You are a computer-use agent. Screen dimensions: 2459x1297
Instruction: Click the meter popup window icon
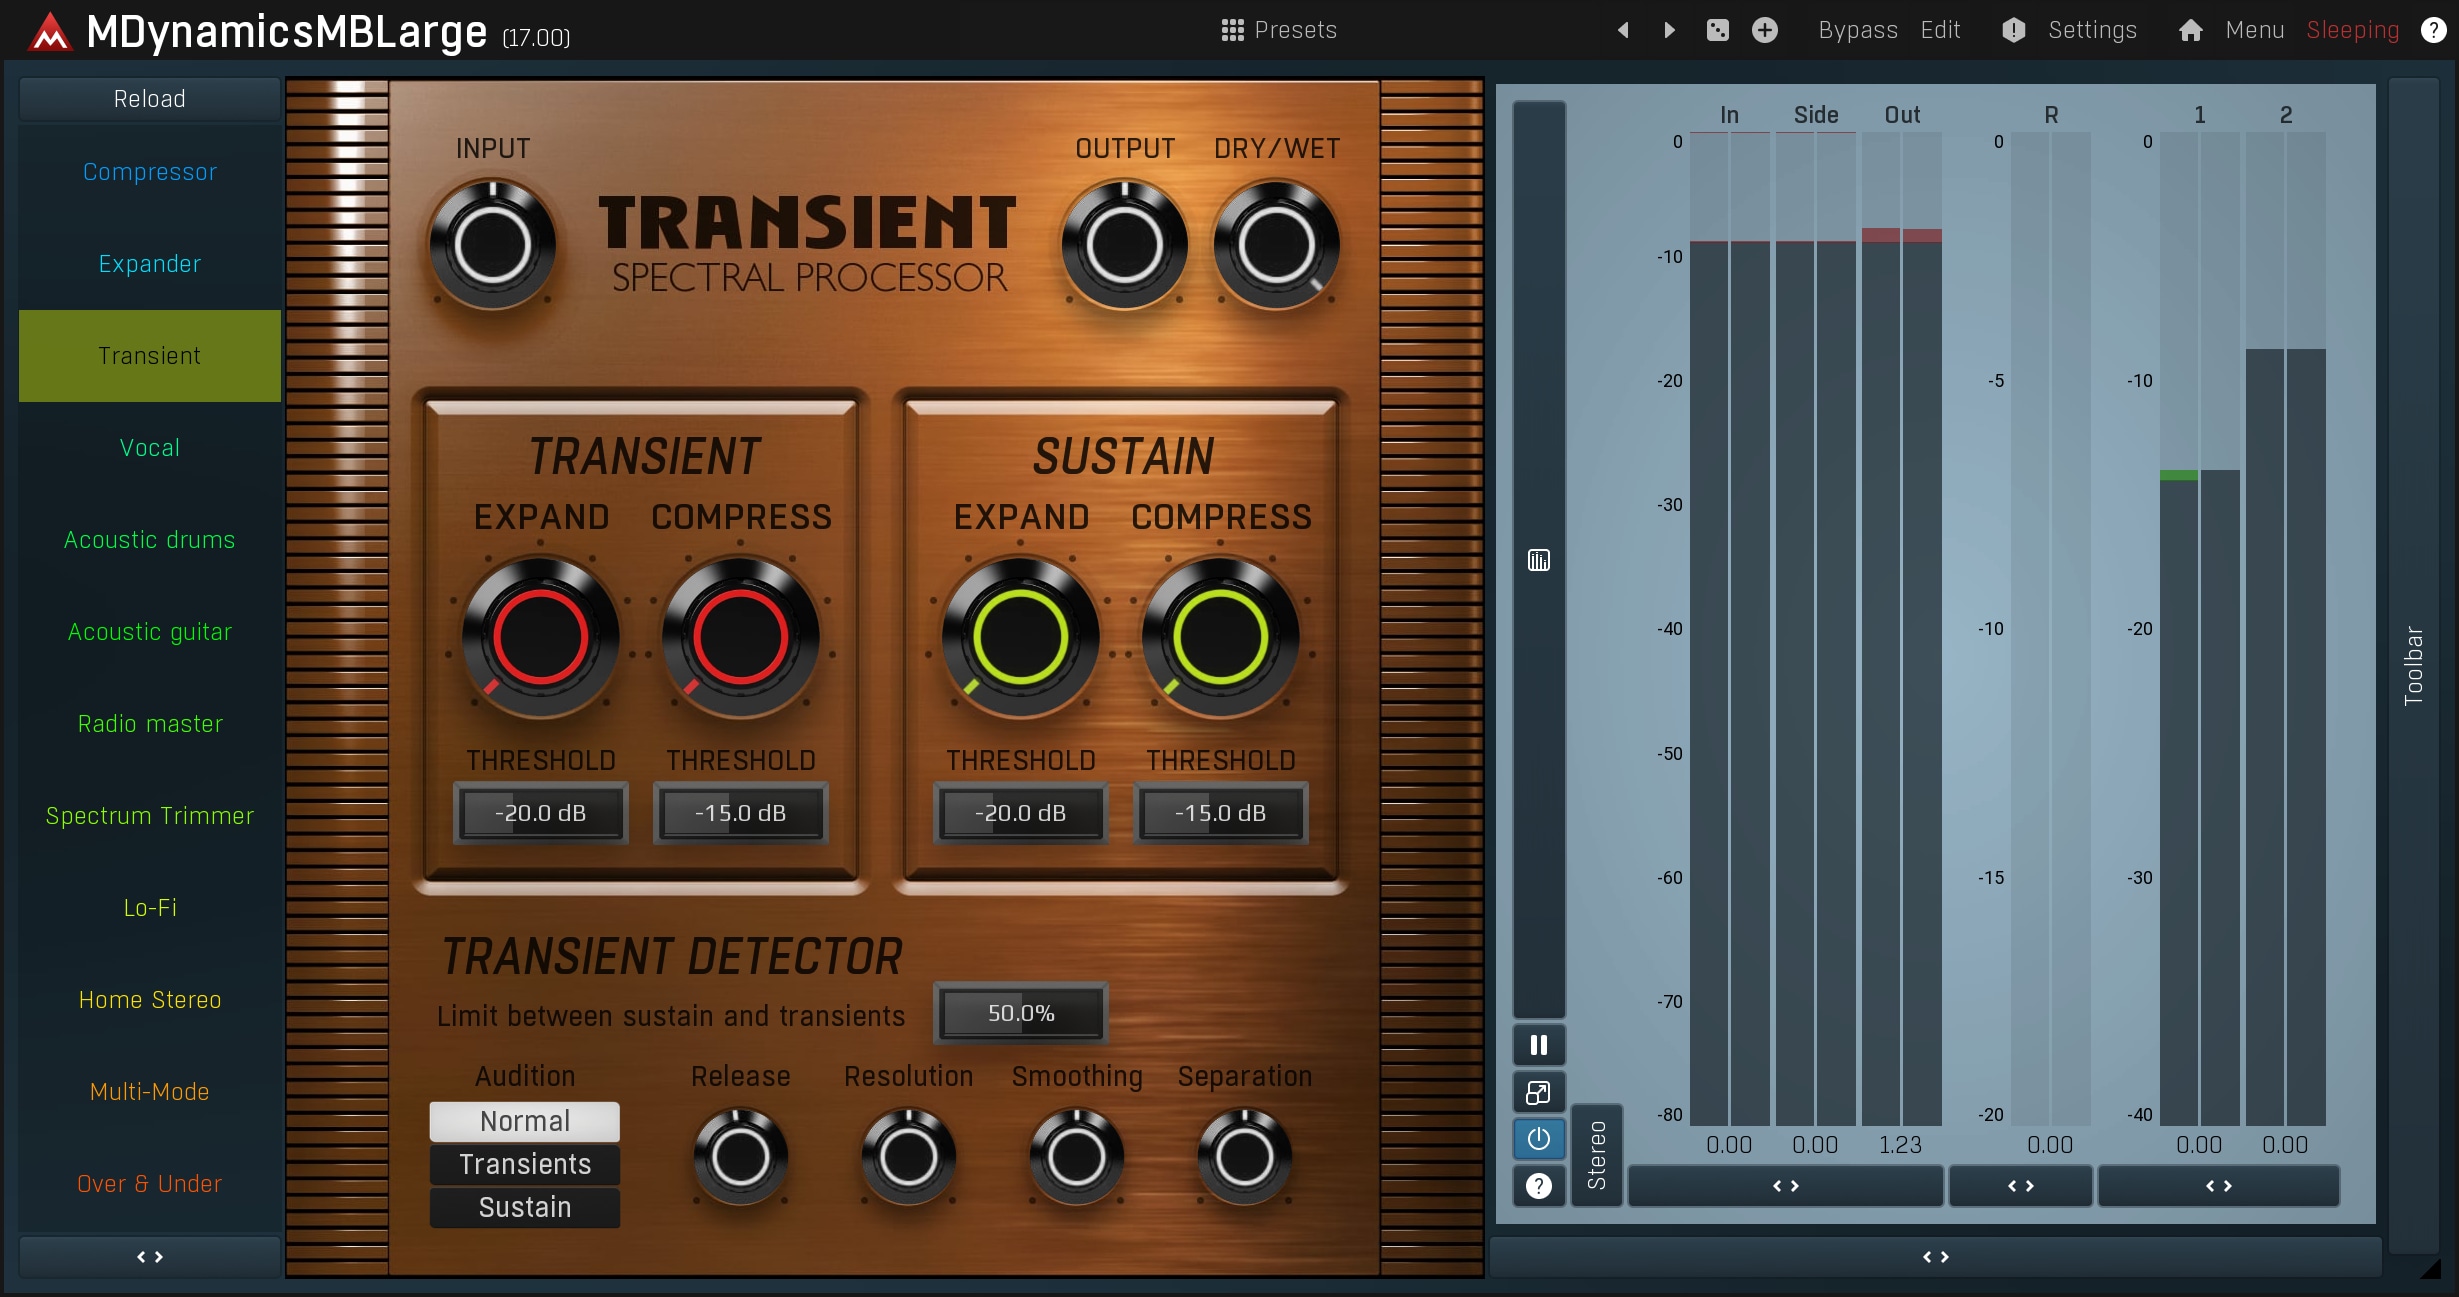(1538, 1092)
